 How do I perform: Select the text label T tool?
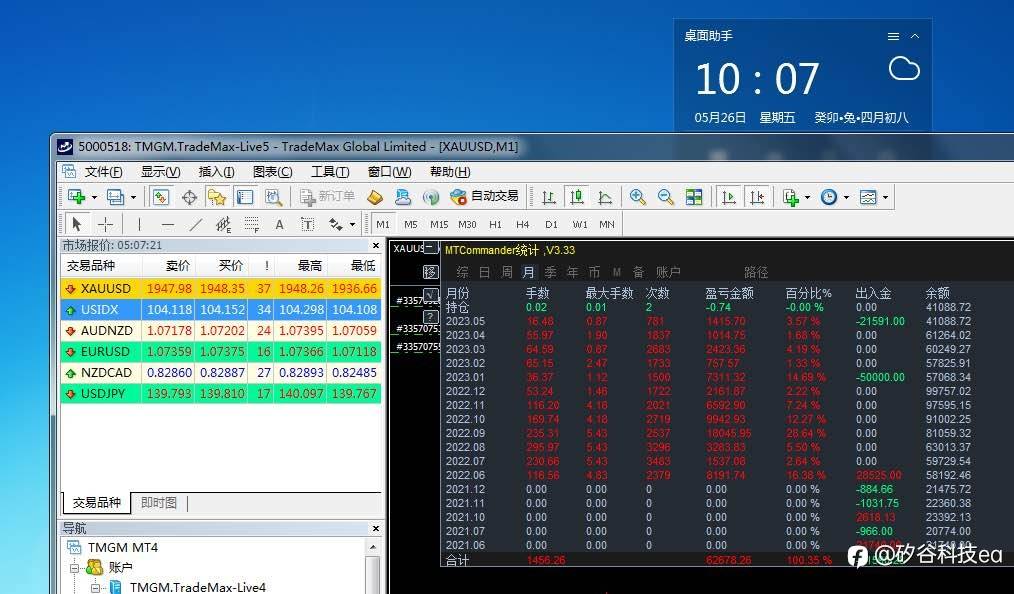click(308, 224)
